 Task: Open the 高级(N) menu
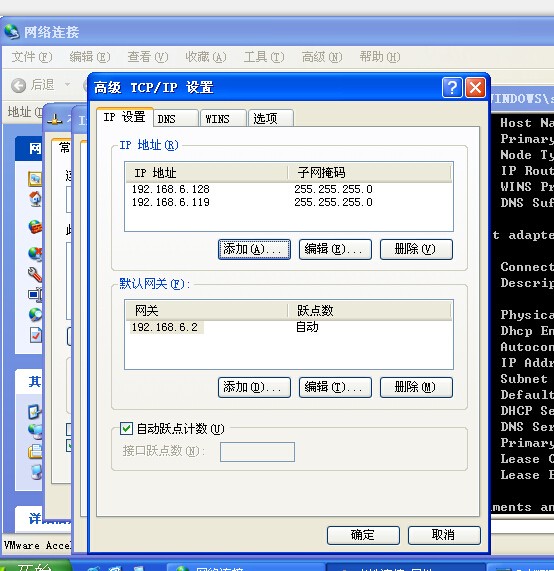(322, 57)
